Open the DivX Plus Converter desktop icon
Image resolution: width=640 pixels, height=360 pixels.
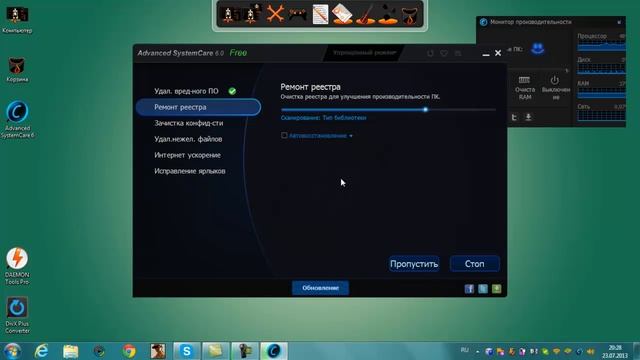[17, 315]
